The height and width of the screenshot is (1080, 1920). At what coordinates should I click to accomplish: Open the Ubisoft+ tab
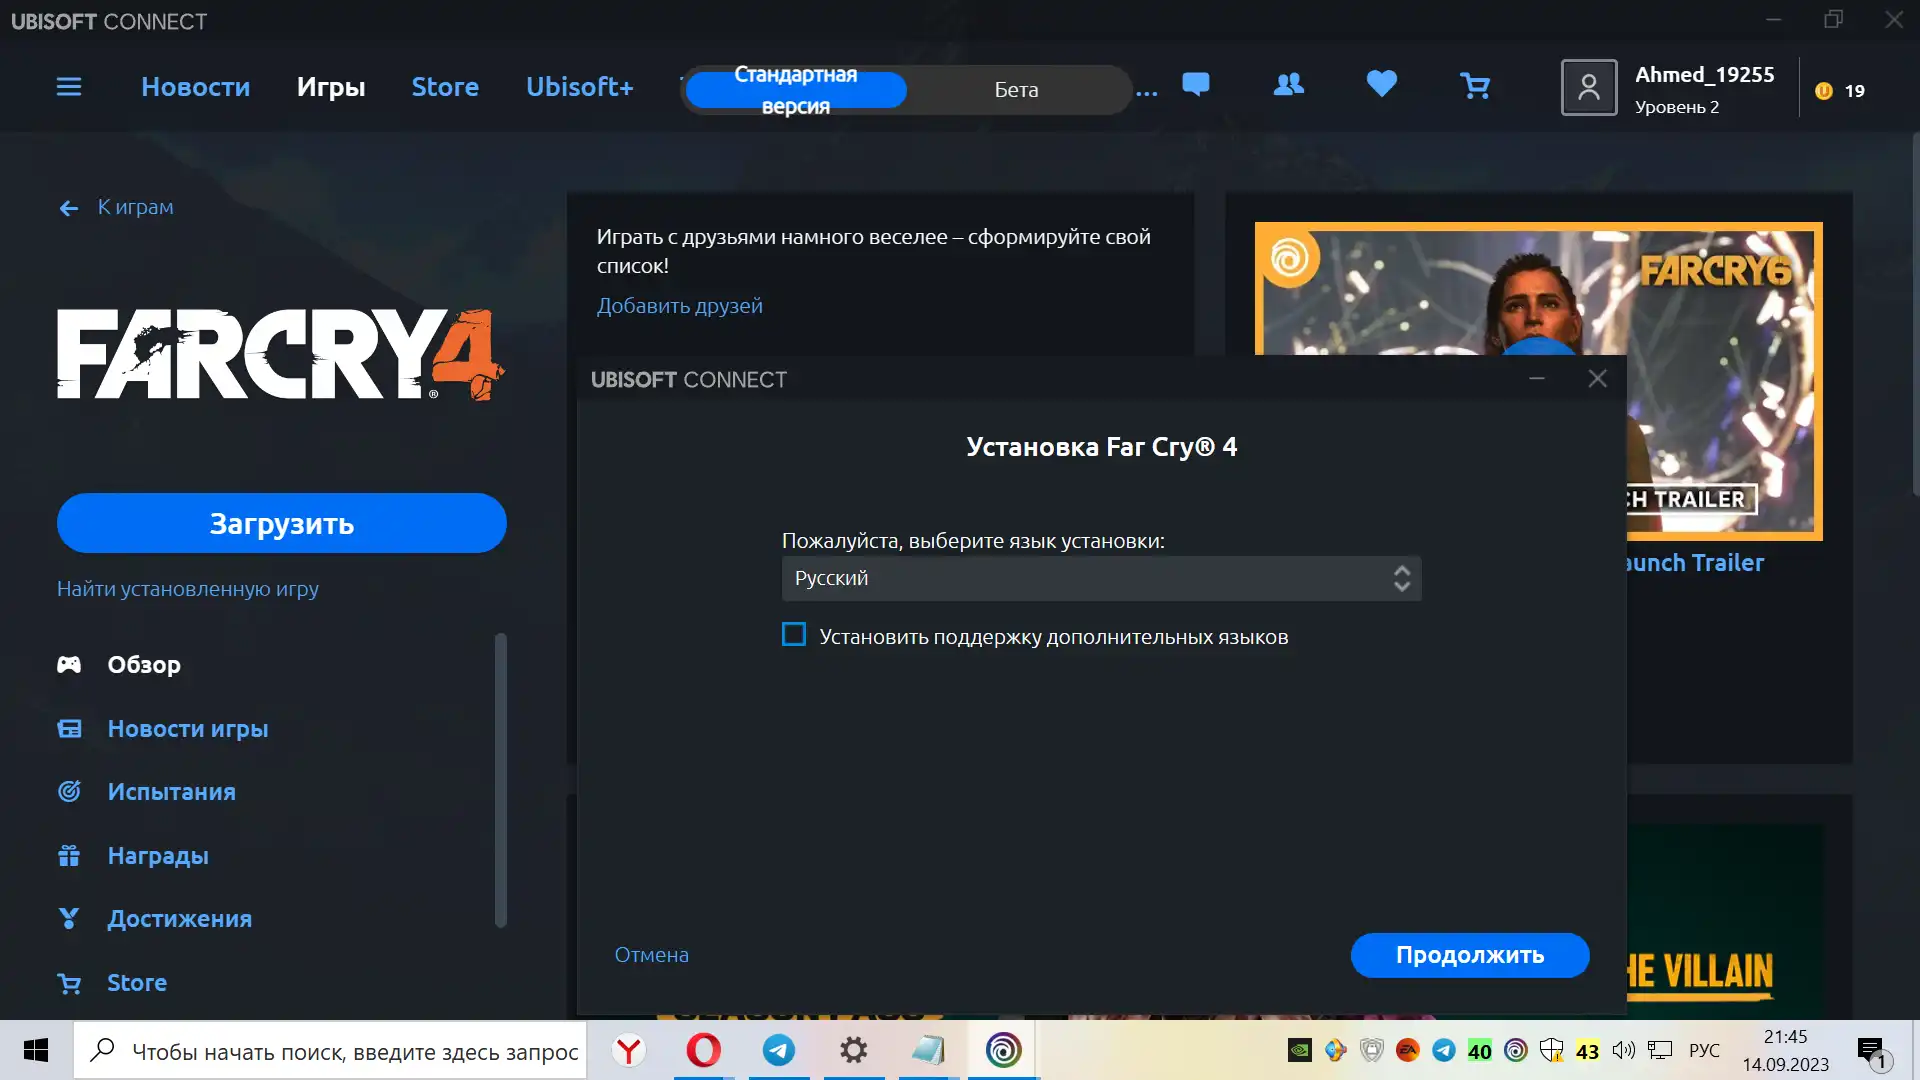580,87
